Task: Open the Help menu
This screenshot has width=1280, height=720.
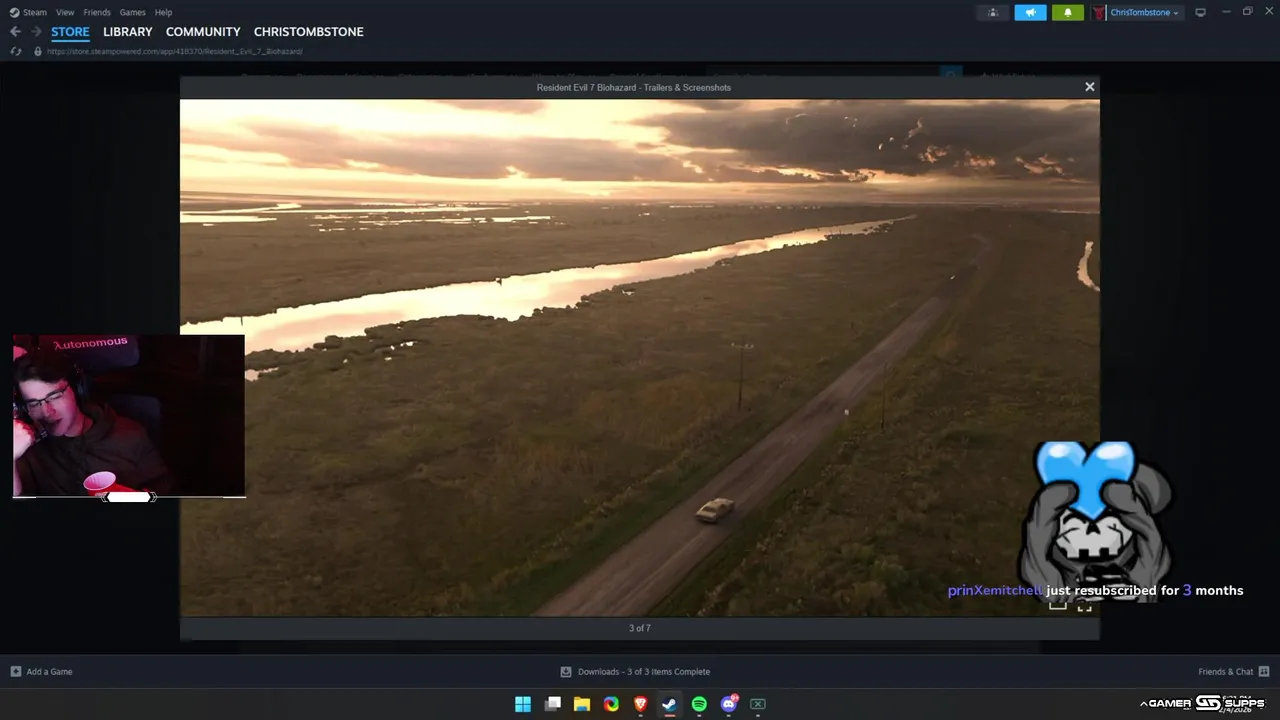Action: tap(163, 12)
